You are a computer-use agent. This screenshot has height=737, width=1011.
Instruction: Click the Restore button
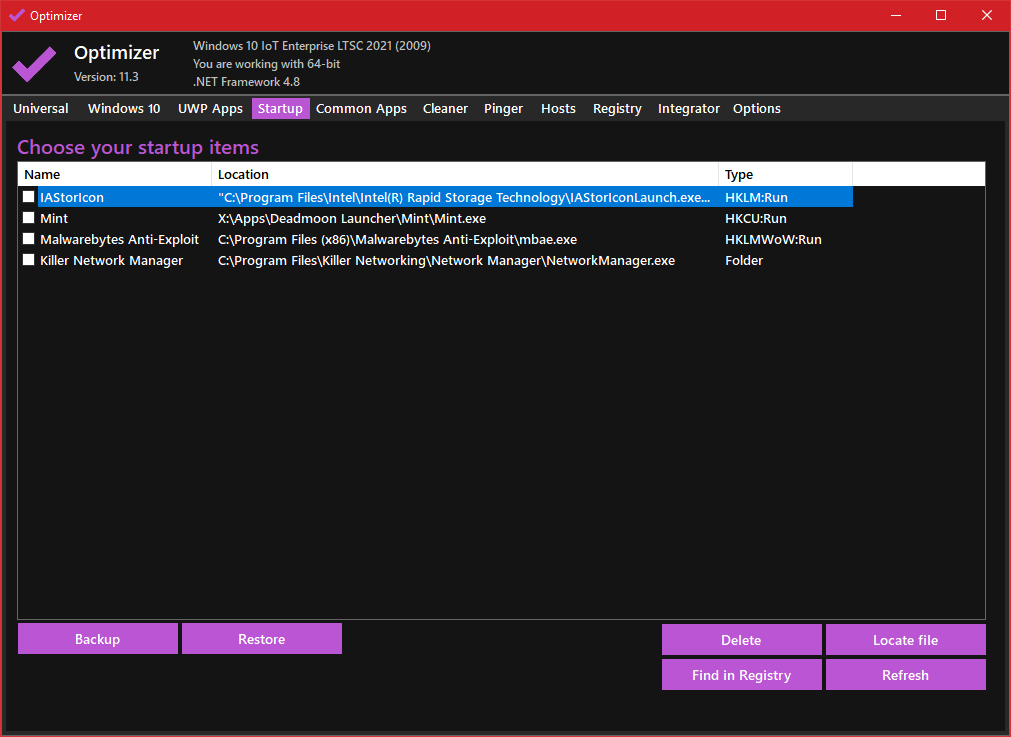pos(262,639)
